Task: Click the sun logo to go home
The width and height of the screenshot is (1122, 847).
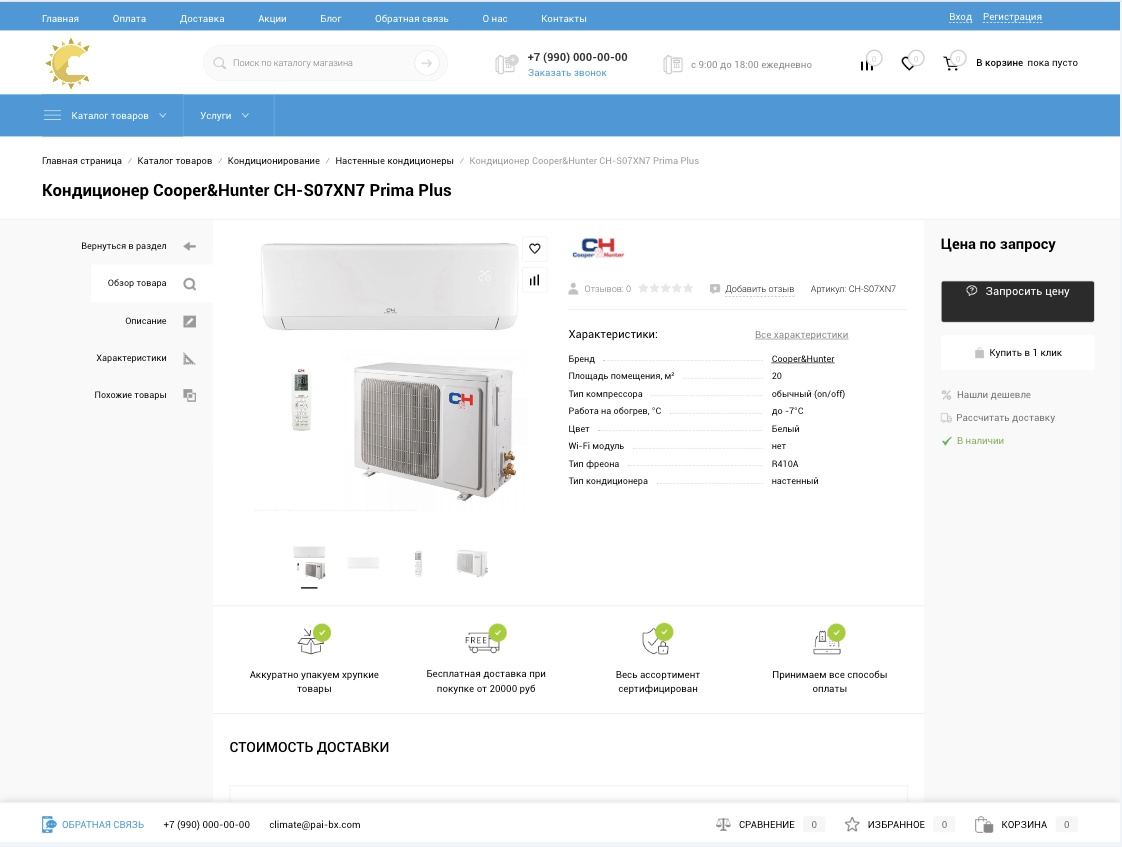Action: point(68,64)
